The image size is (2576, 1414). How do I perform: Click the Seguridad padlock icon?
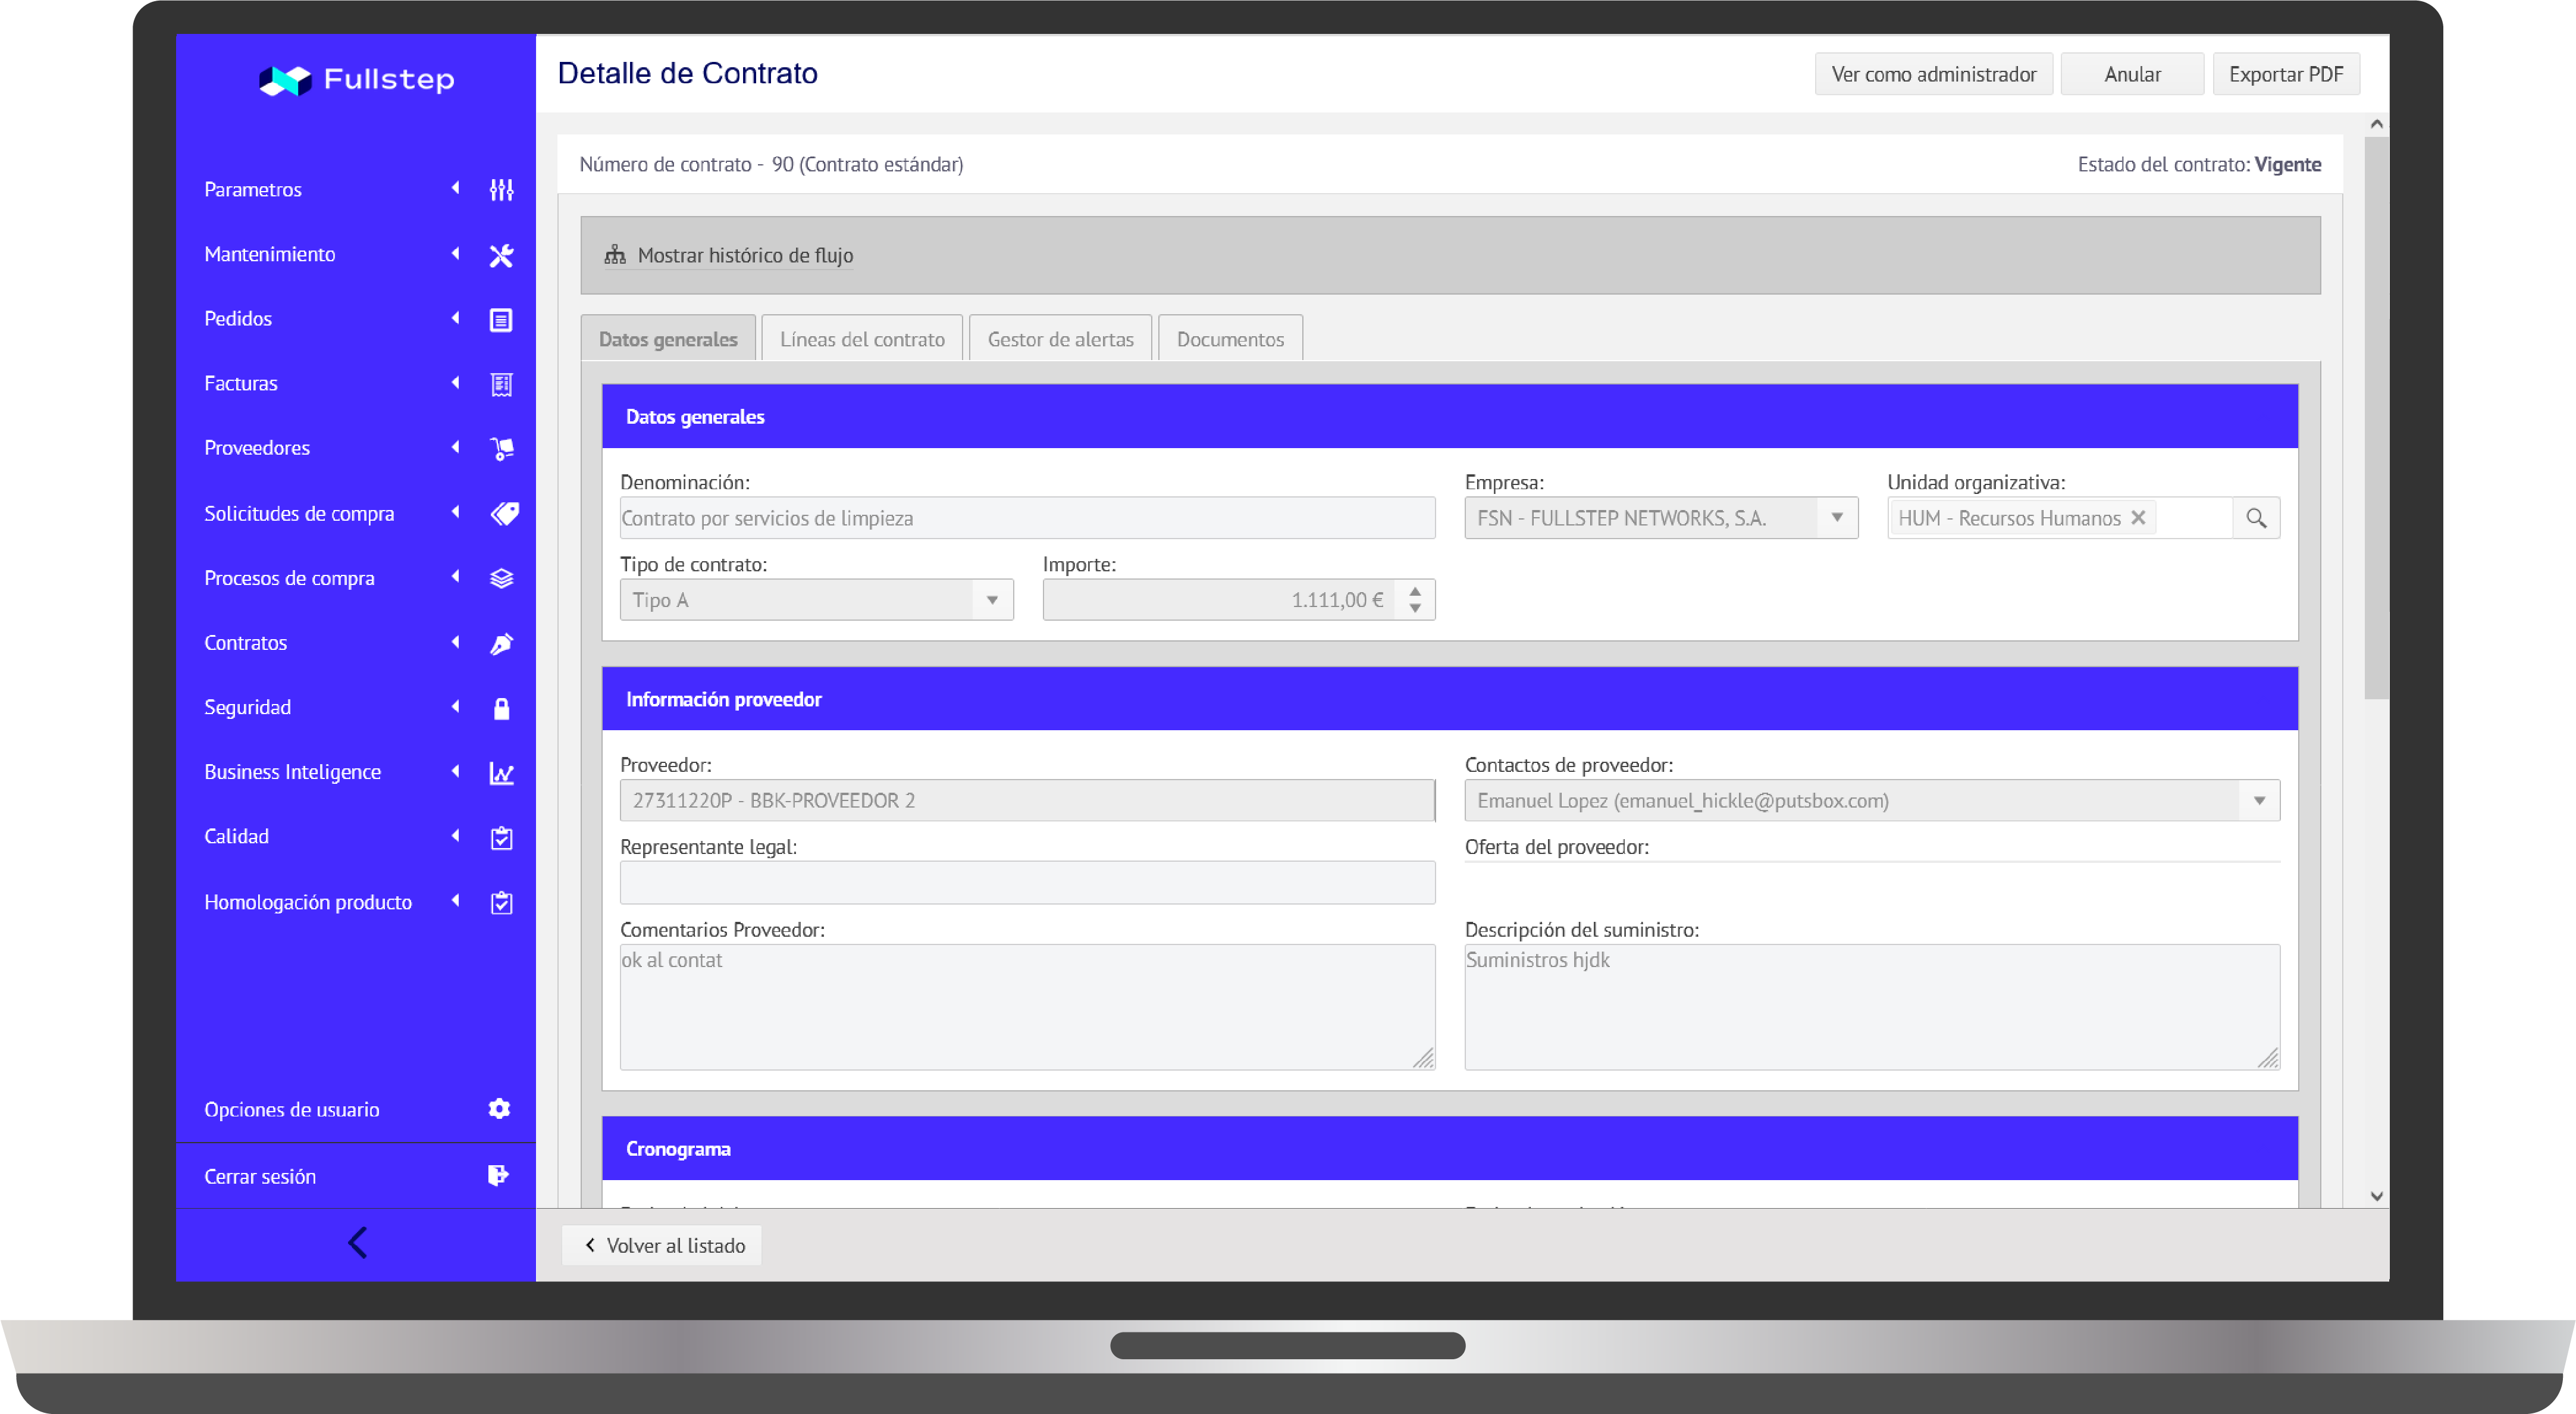point(501,708)
